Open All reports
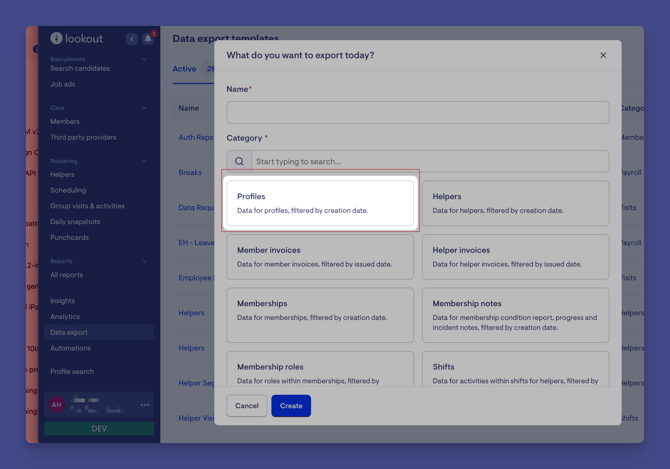 (66, 275)
